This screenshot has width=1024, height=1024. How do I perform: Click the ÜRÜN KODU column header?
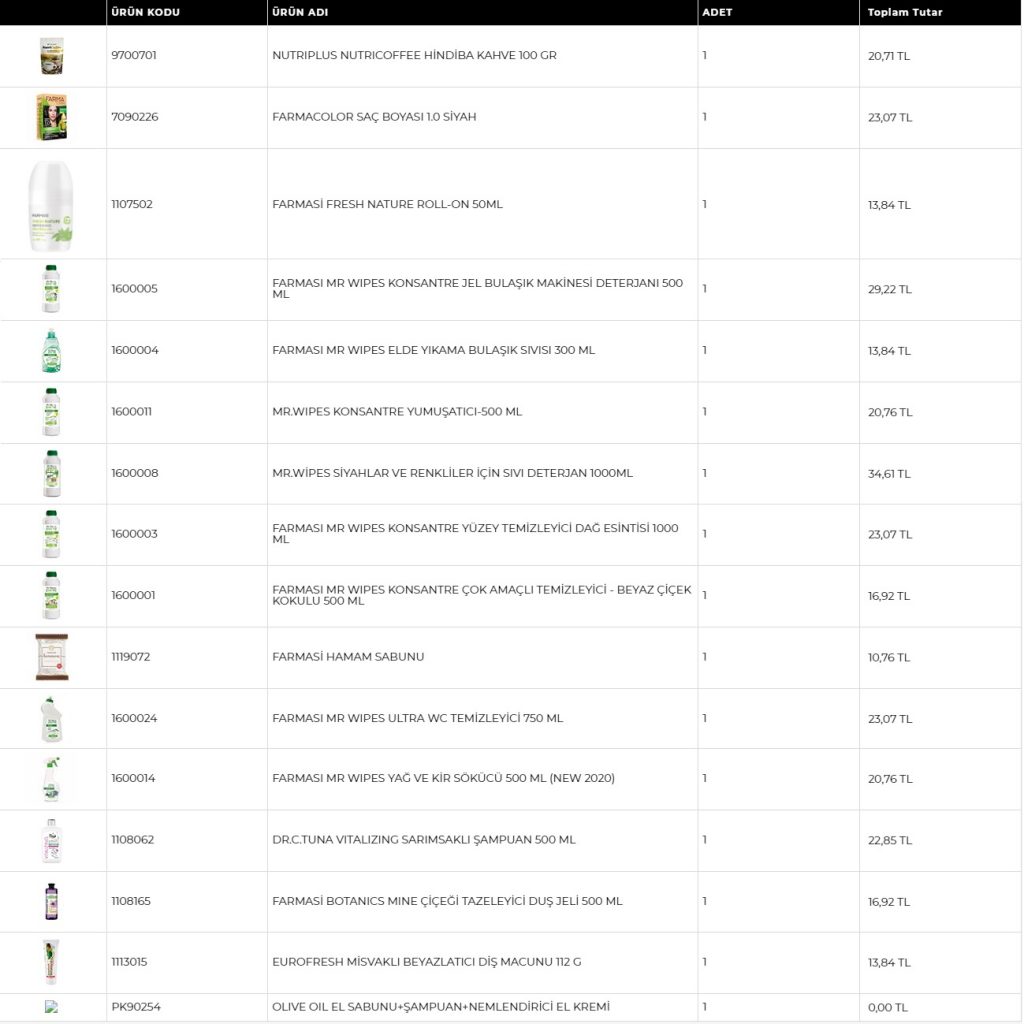tap(146, 12)
